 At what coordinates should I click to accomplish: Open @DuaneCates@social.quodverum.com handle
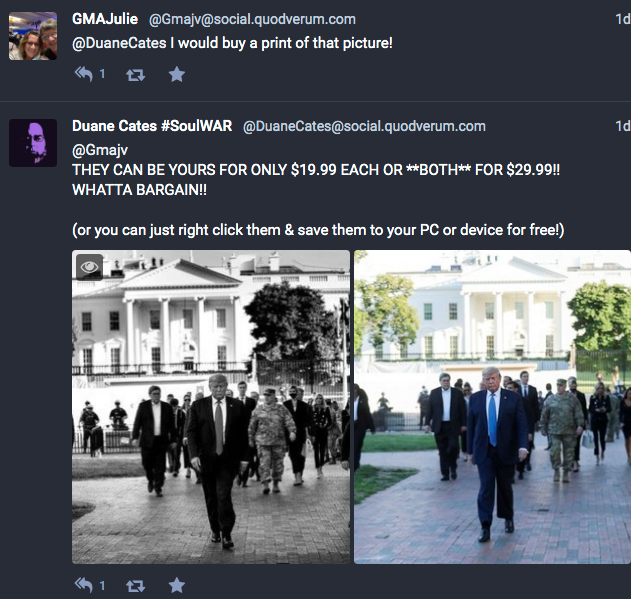point(364,126)
